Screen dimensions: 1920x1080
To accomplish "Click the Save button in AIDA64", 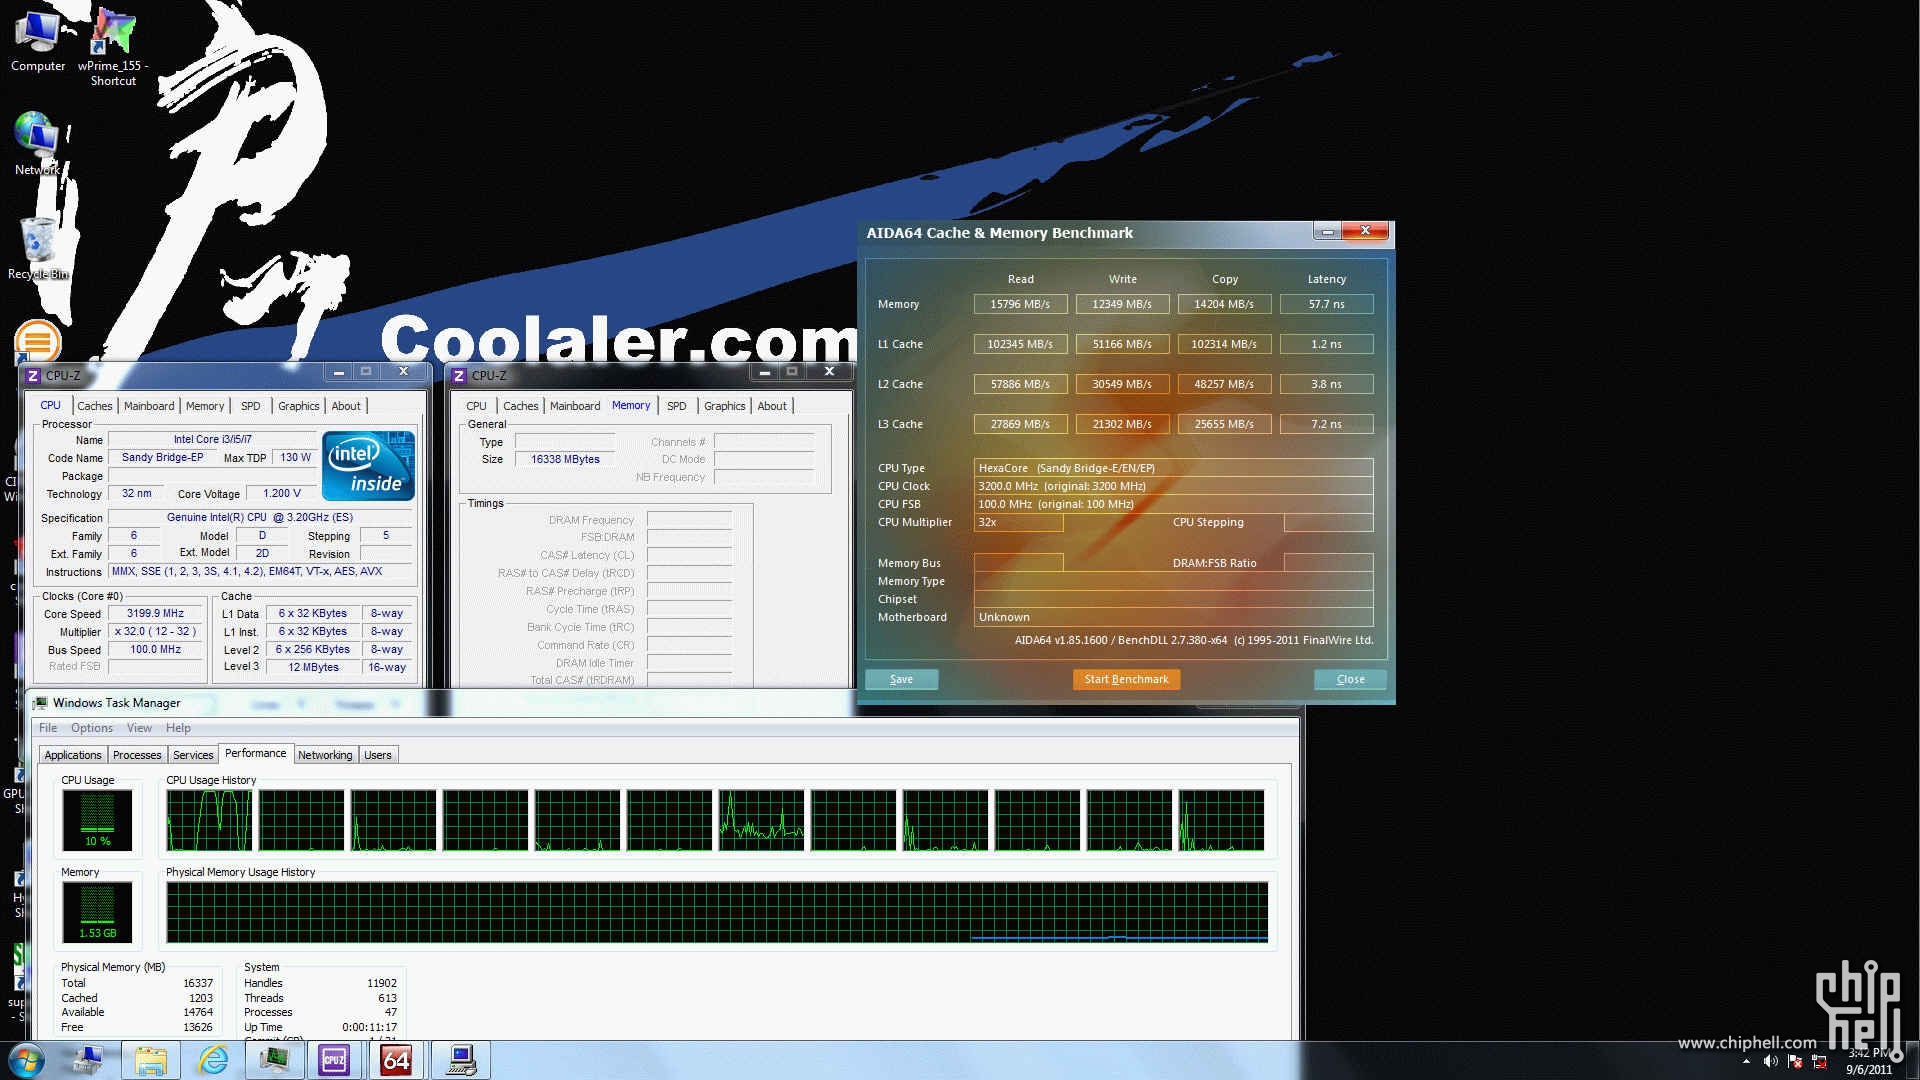I will coord(902,678).
